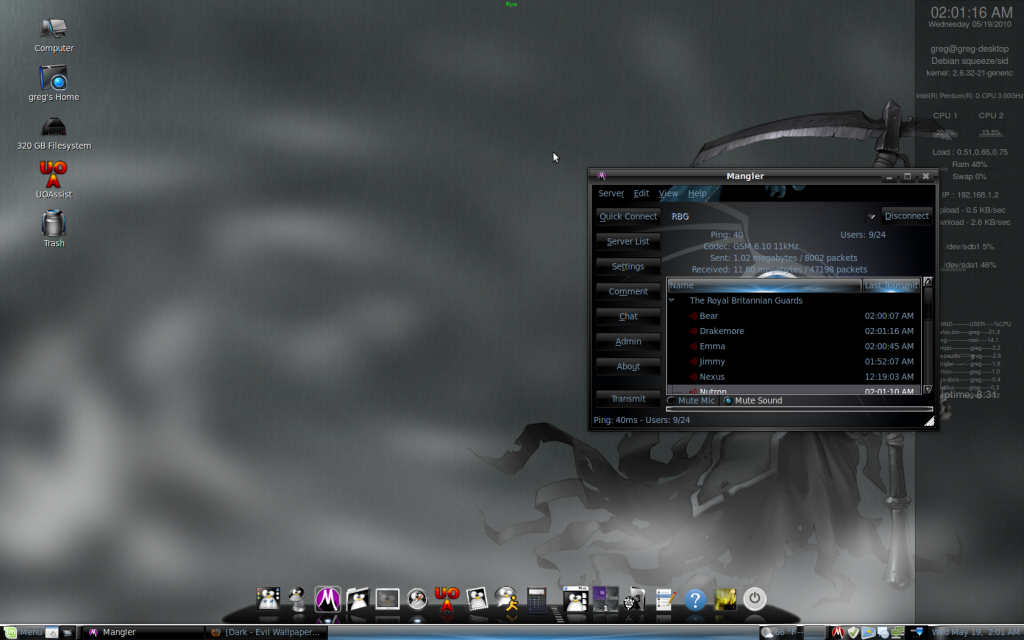Open the Trash on the desktop
1024x640 pixels.
coord(54,229)
